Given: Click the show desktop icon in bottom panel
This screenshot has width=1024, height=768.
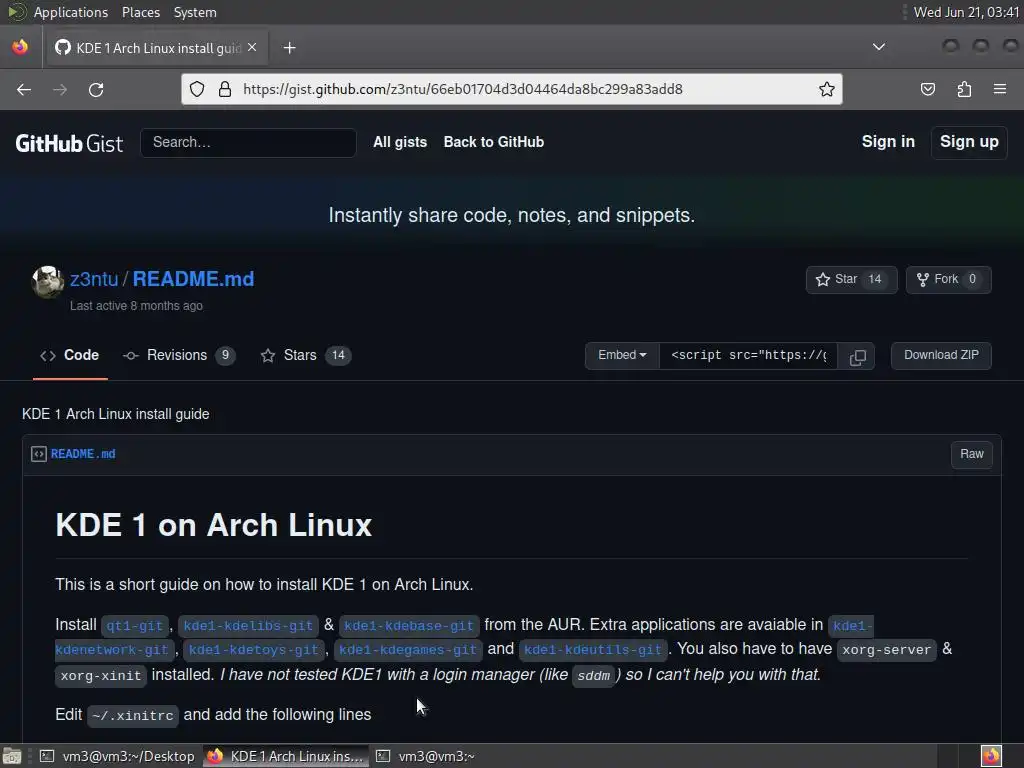Looking at the screenshot, I should 12,756.
